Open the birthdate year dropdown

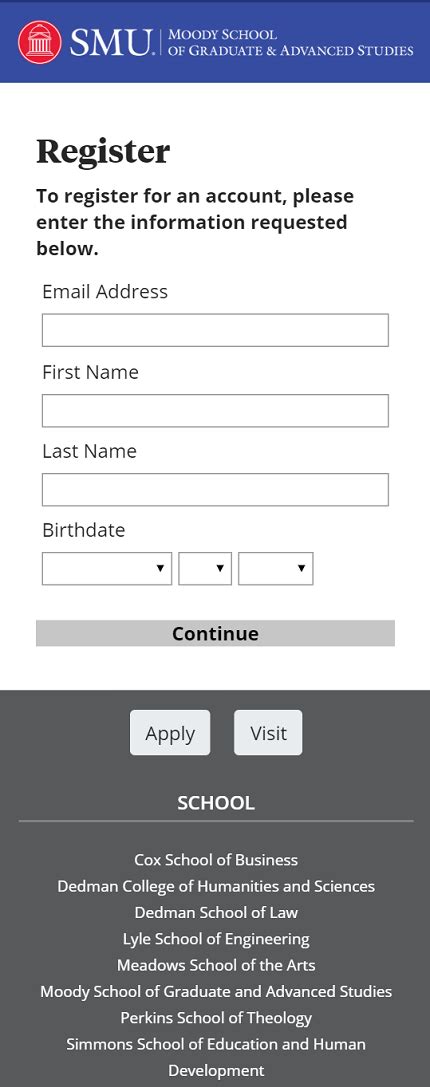click(275, 568)
